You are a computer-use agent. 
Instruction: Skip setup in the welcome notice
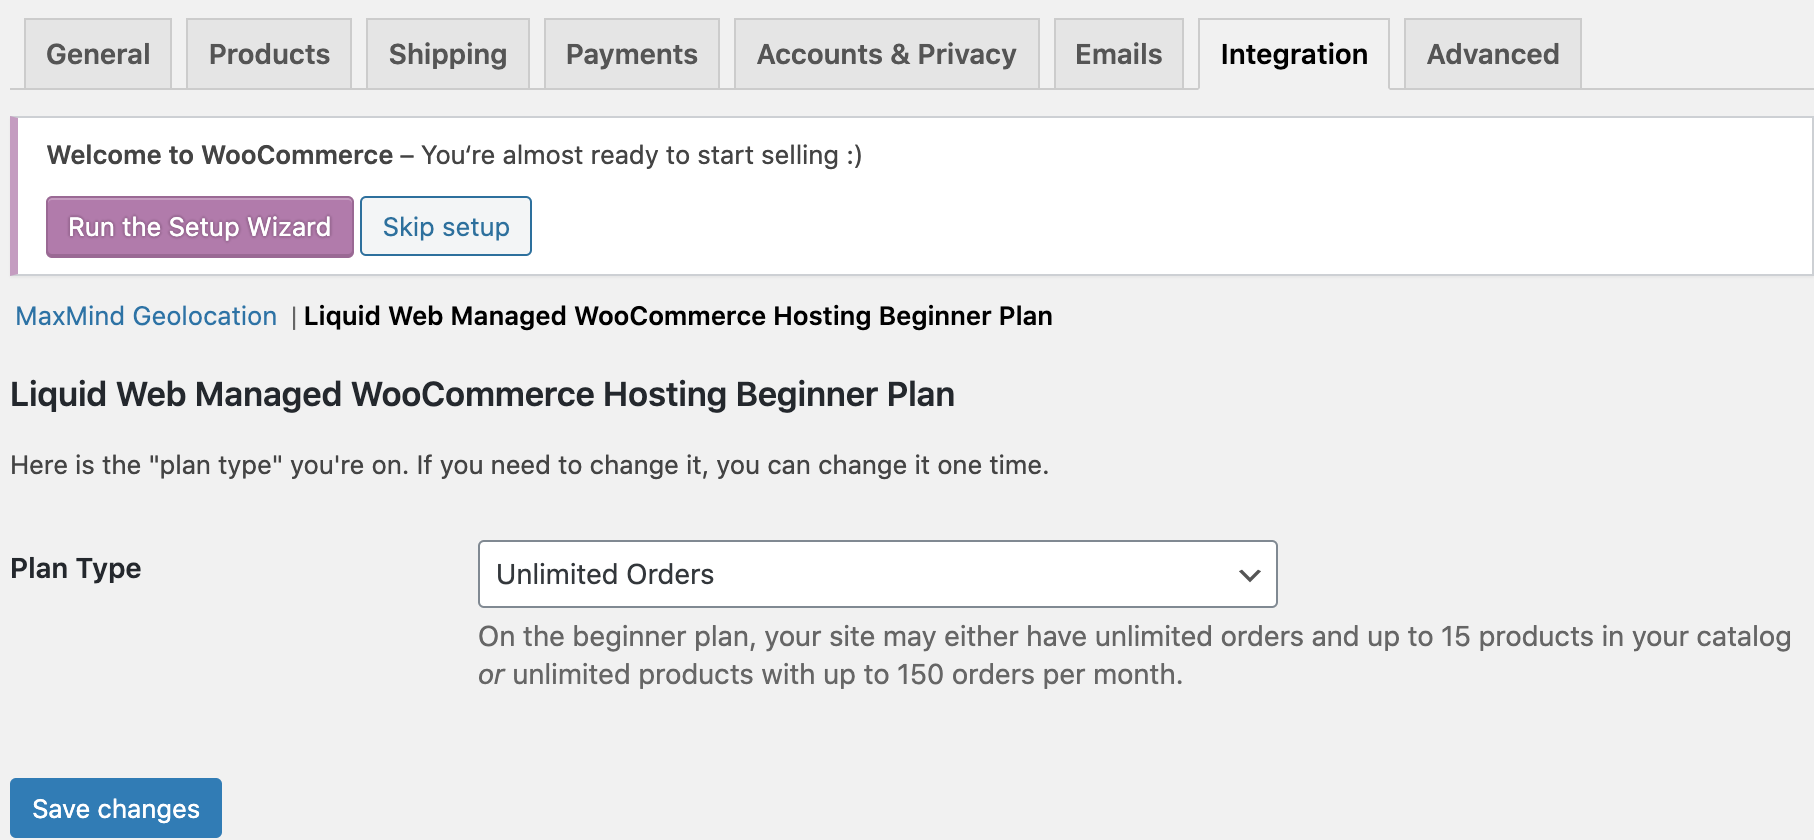446,227
